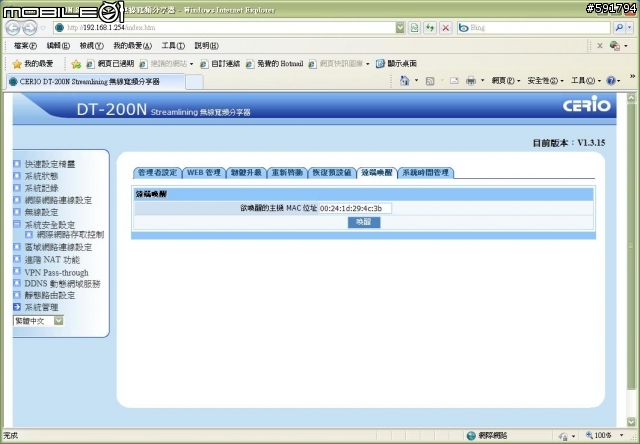Viewport: 640px width, 444px height.
Task: Open the 100% zoom level dropdown
Action: click(622, 435)
